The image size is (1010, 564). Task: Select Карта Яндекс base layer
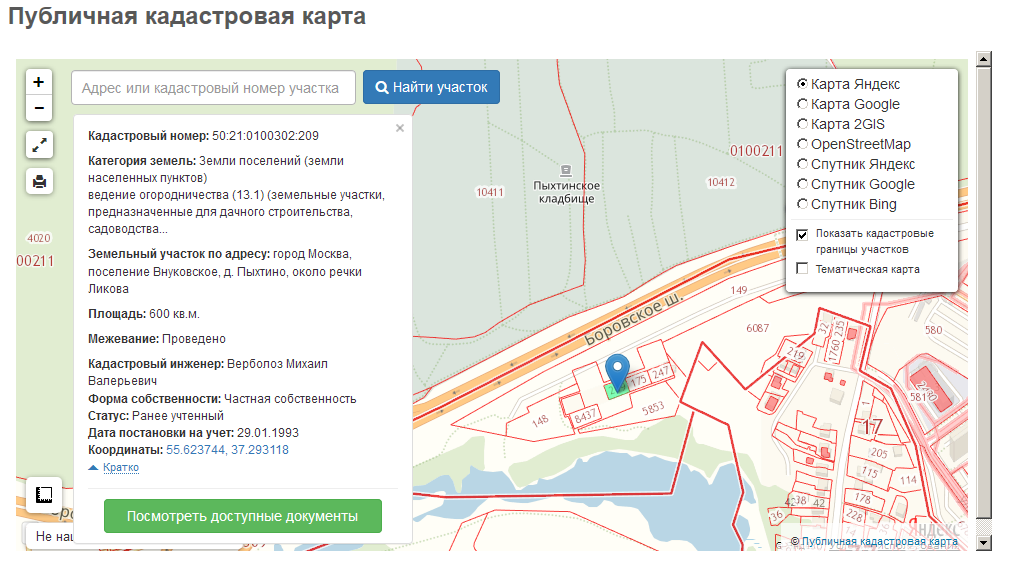802,84
